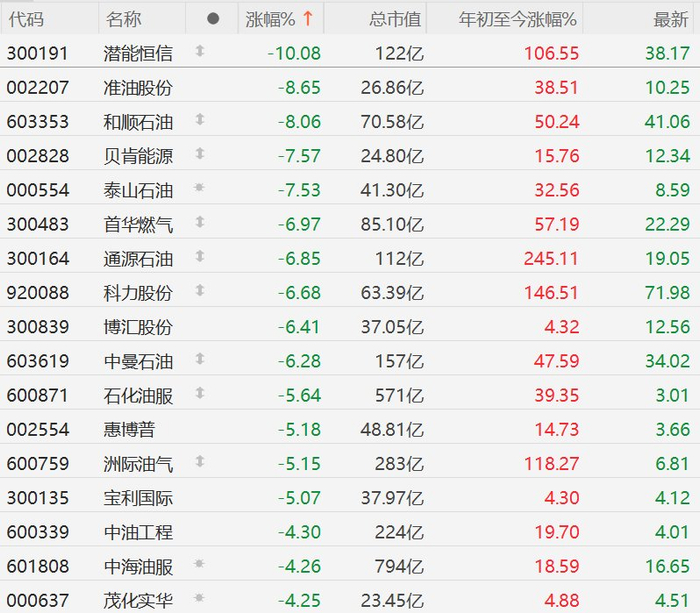Screen dimensions: 700x613
Task: Select stock name 科力股份
Action: point(138,293)
